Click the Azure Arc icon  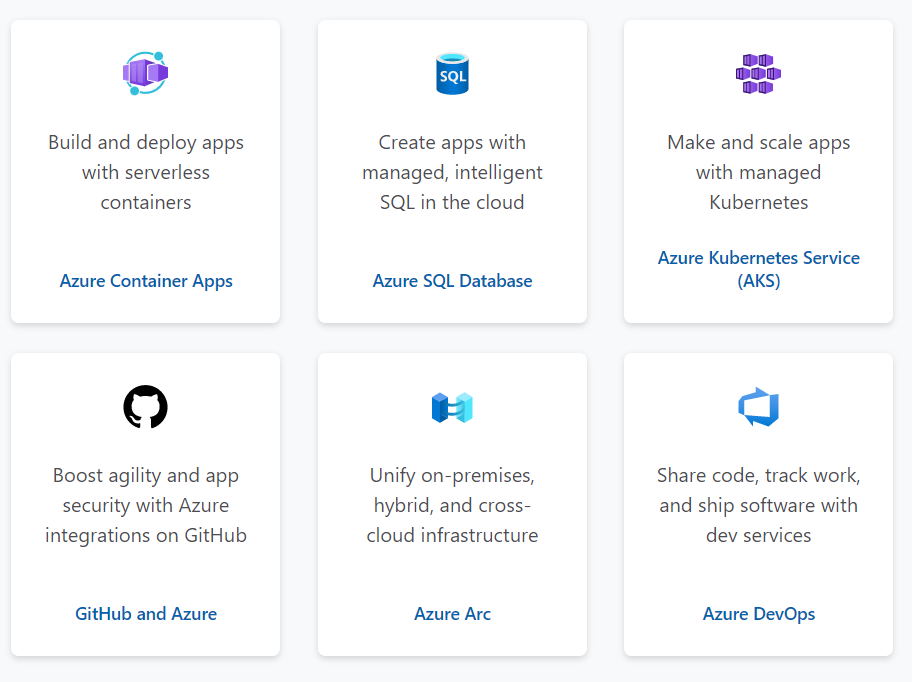point(453,407)
